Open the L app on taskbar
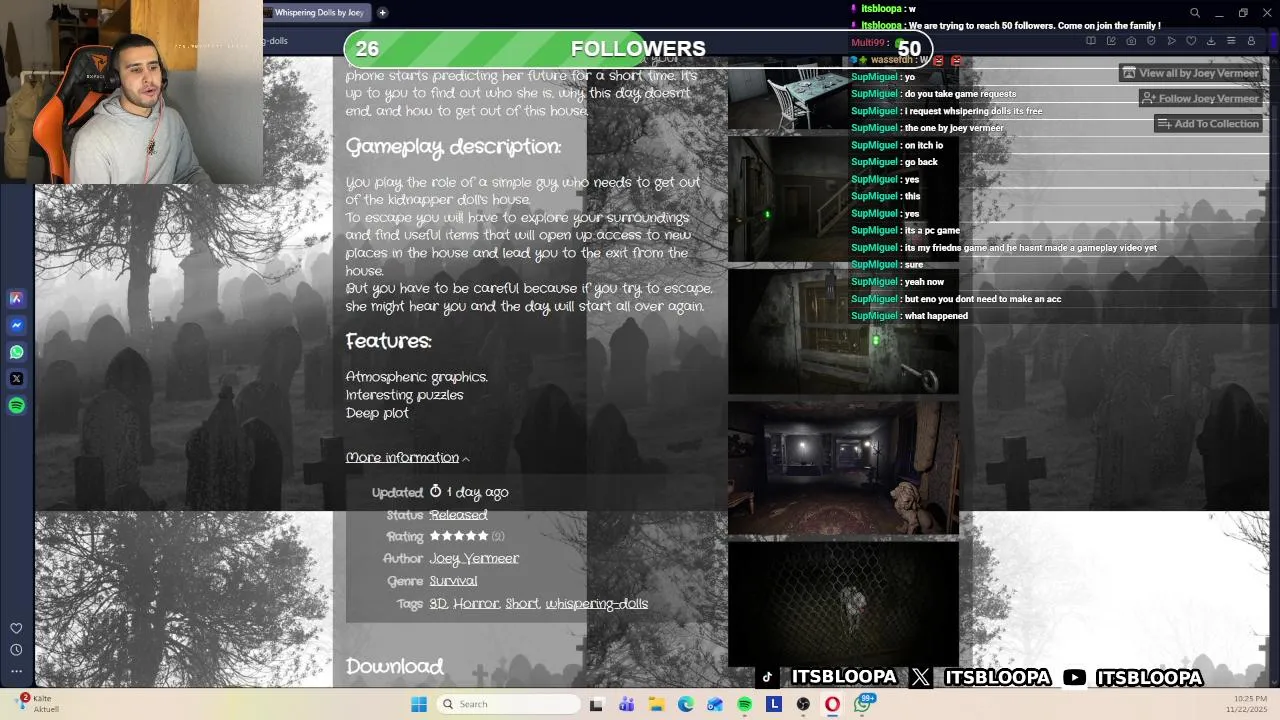This screenshot has height=720, width=1280. pos(774,704)
